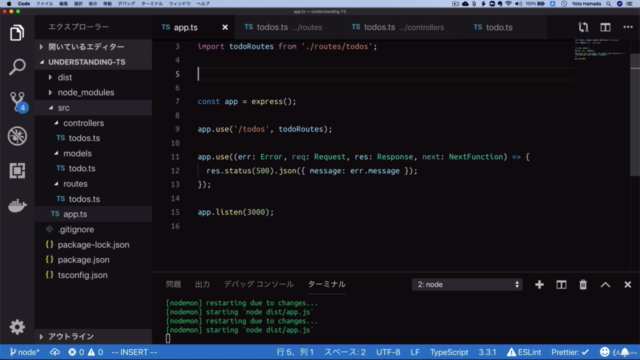Open the ファイル menu
This screenshot has width=640, height=360.
[x=44, y=4]
